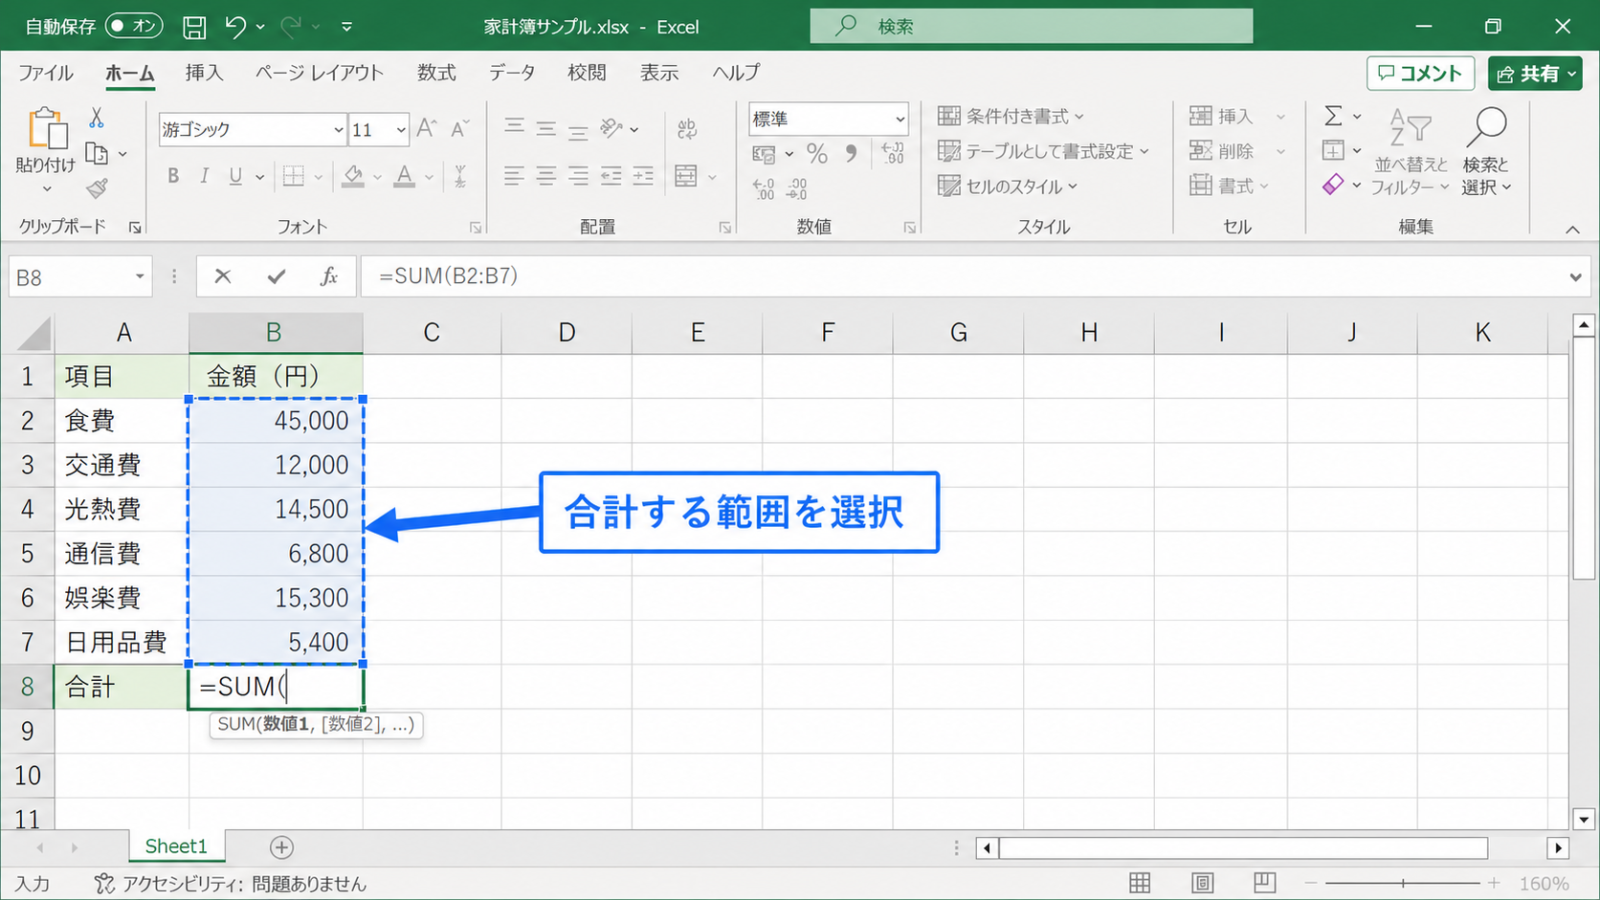Click the 書式 cells button
1600x900 pixels.
click(1228, 186)
